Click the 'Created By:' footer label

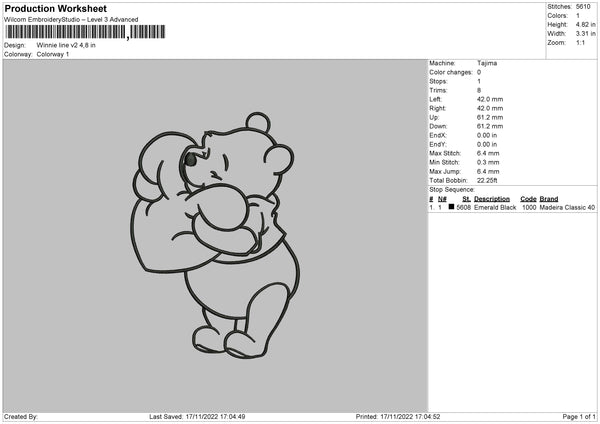click(21, 417)
